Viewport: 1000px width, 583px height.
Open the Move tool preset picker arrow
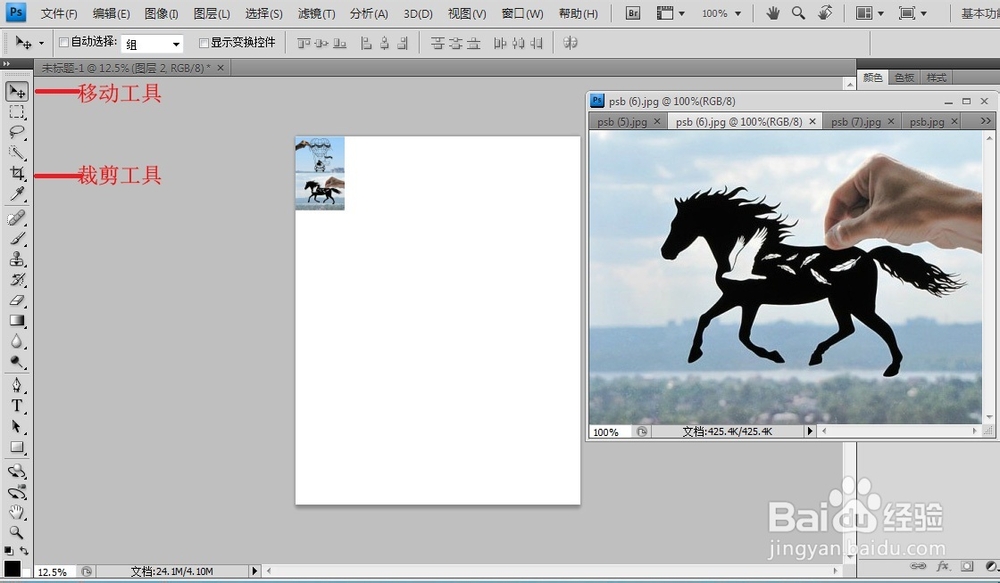(x=41, y=43)
